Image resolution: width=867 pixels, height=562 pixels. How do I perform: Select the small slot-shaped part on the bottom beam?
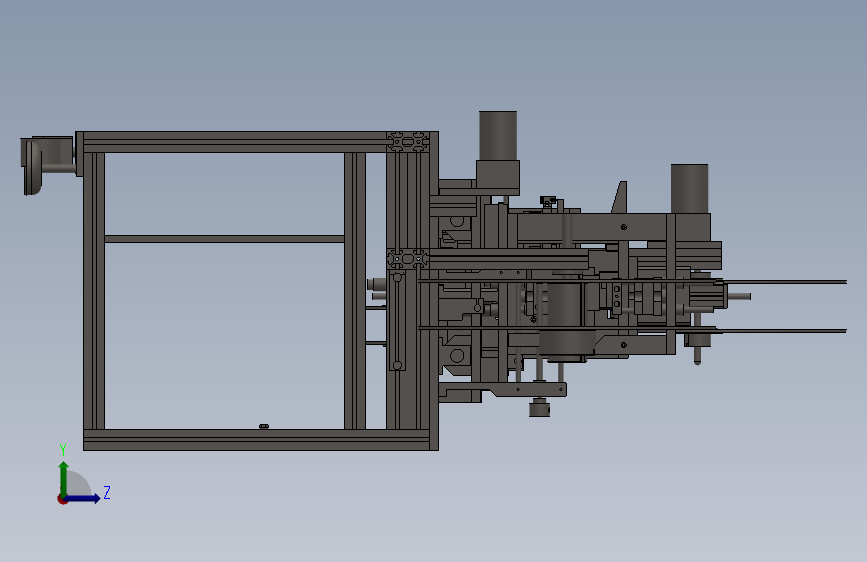264,426
